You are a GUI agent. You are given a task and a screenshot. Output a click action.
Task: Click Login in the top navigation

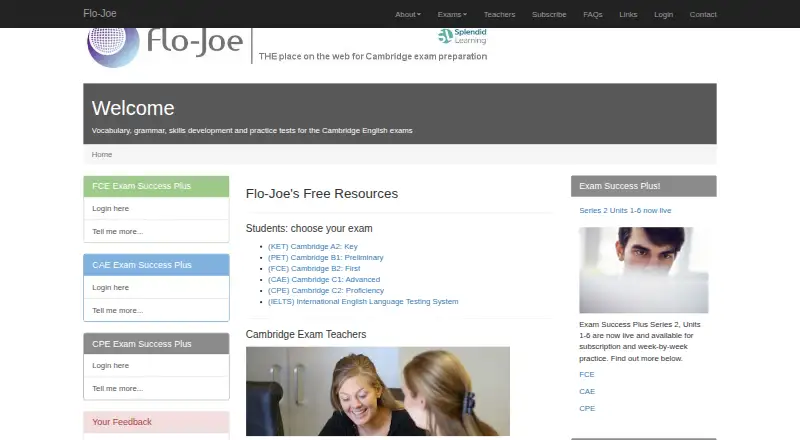point(663,14)
